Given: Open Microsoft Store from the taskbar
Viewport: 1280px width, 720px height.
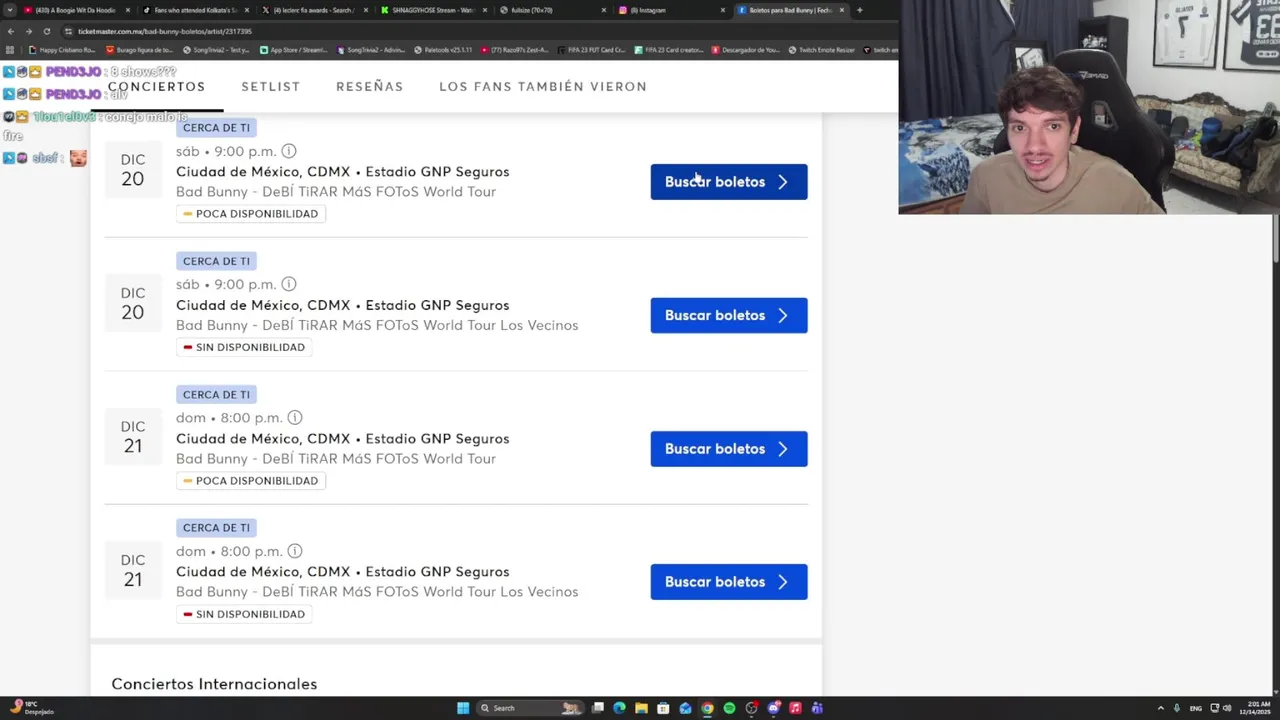Looking at the screenshot, I should [663, 708].
